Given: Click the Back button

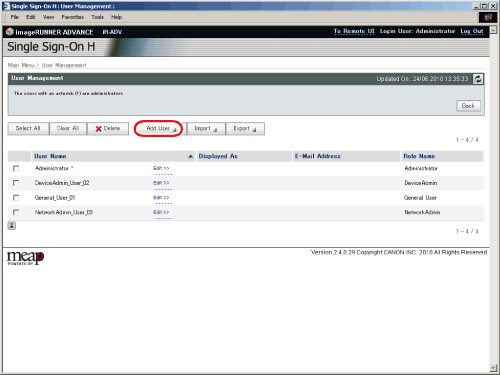Looking at the screenshot, I should coord(468,106).
